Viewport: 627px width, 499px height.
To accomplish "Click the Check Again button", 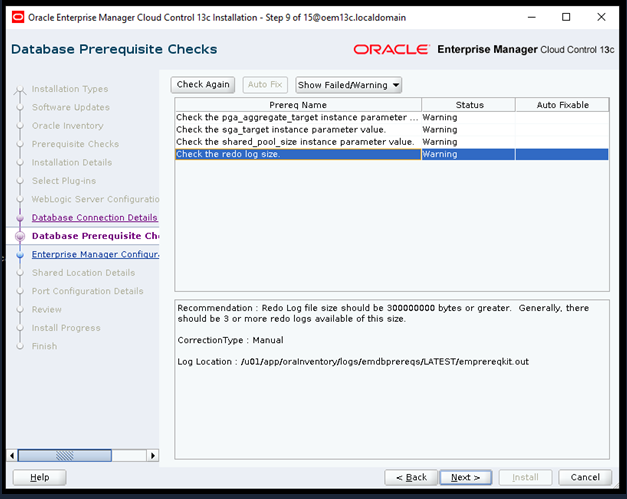I will (x=203, y=85).
